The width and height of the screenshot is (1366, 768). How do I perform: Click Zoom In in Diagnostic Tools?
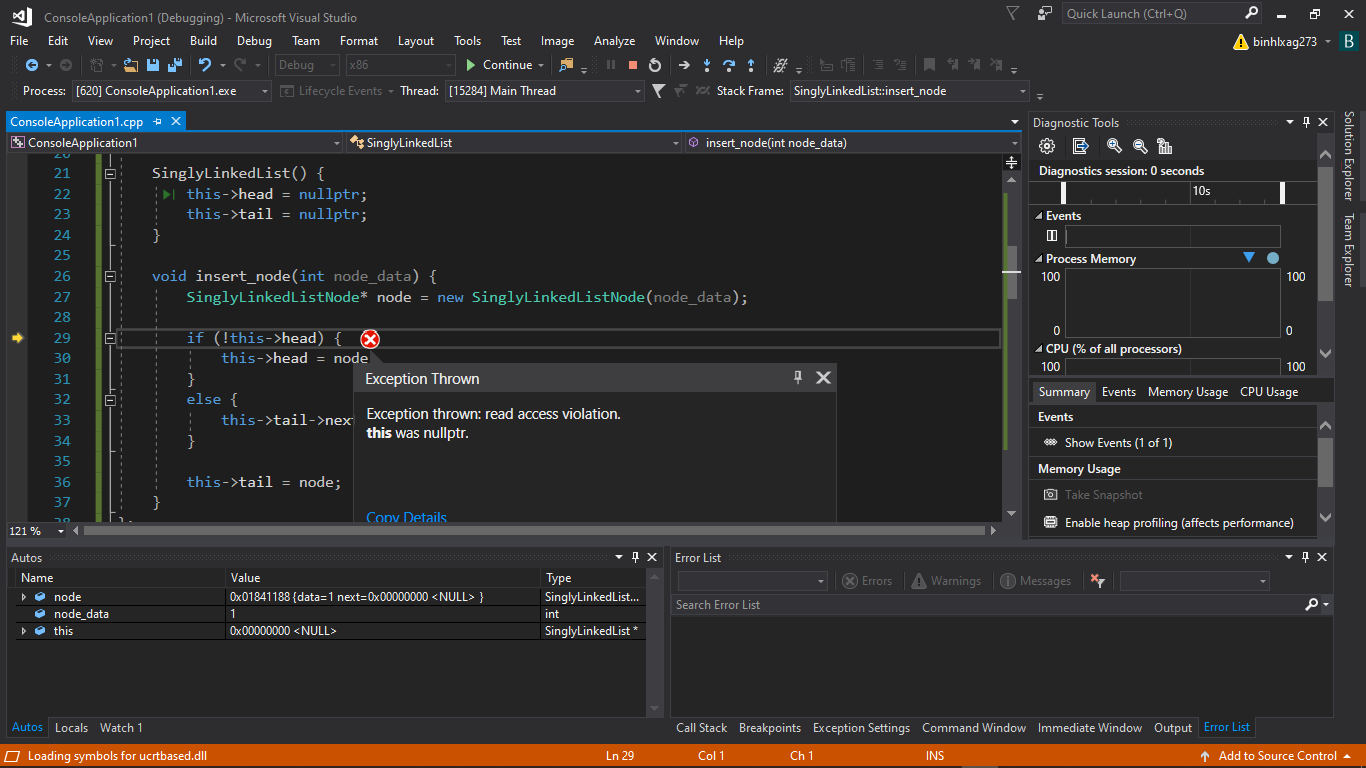point(1114,146)
